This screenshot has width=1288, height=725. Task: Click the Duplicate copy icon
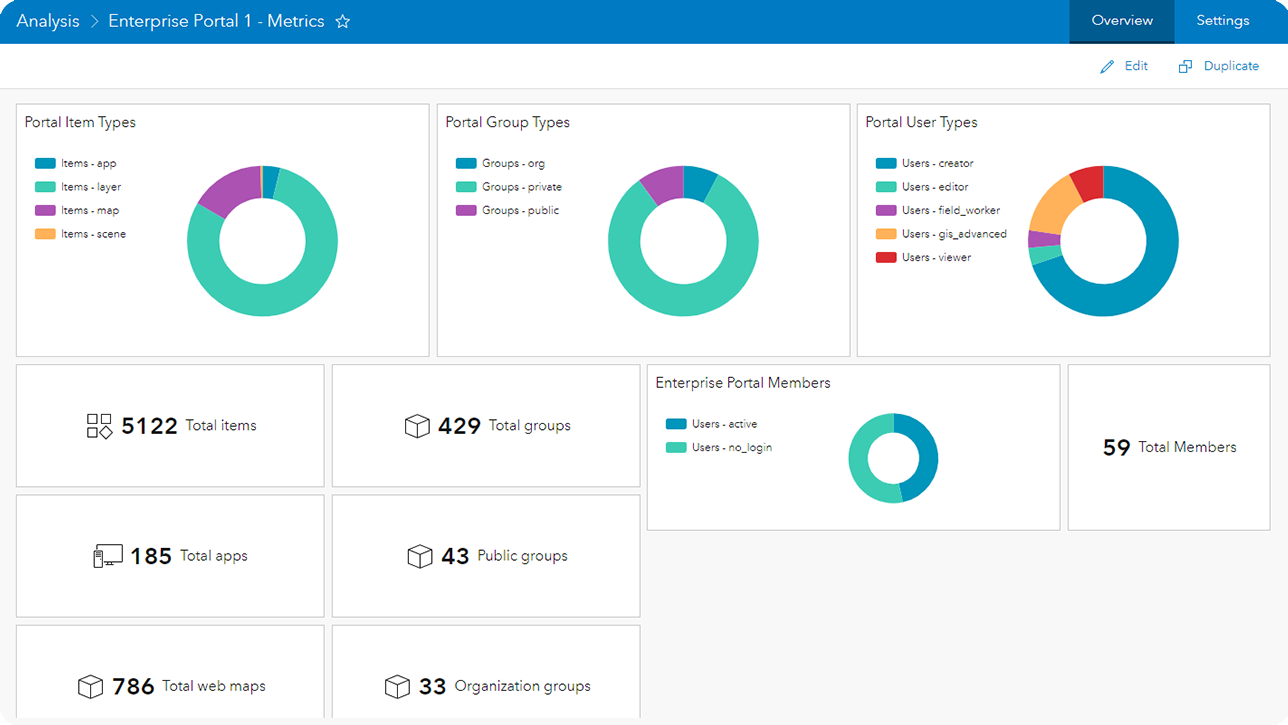click(x=1185, y=65)
